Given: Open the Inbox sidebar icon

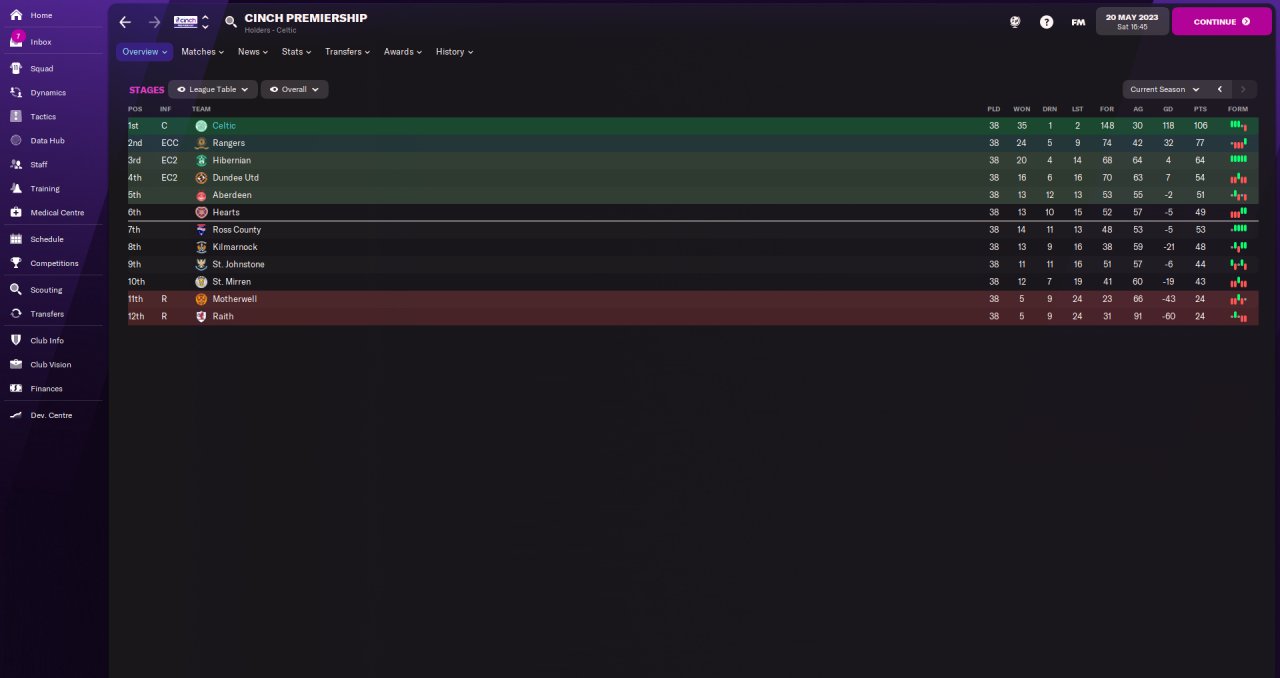Looking at the screenshot, I should [16, 41].
